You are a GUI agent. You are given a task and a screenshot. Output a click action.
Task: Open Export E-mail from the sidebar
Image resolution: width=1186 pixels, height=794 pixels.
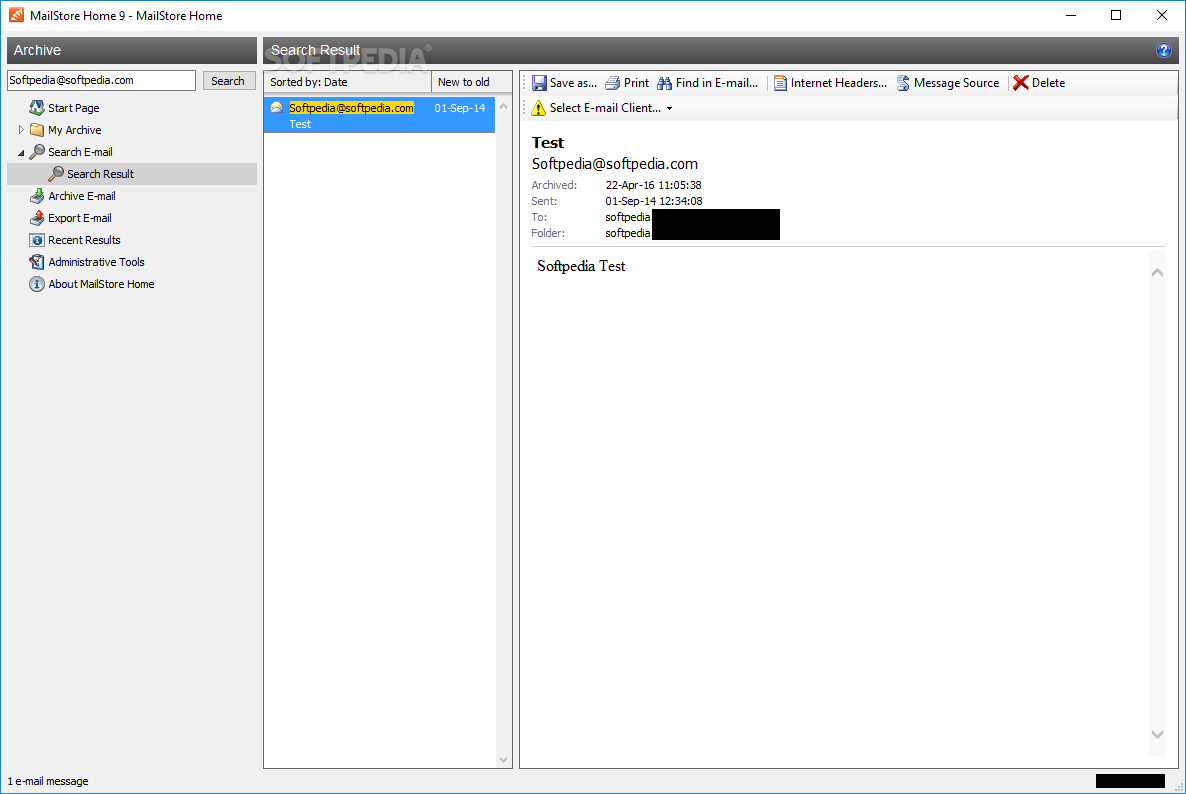79,218
